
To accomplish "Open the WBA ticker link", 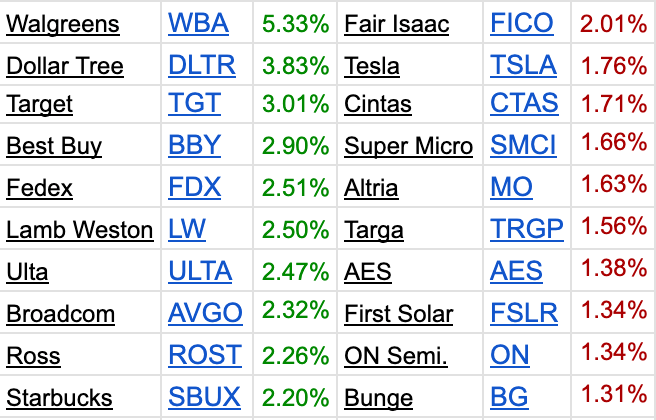I will [198, 23].
